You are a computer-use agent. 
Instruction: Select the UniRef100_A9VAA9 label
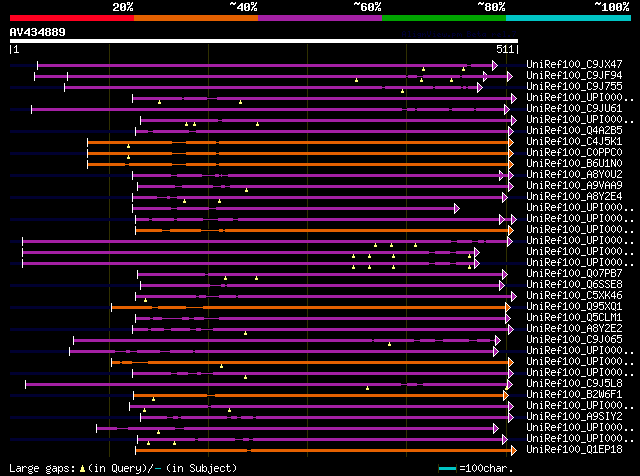point(574,185)
